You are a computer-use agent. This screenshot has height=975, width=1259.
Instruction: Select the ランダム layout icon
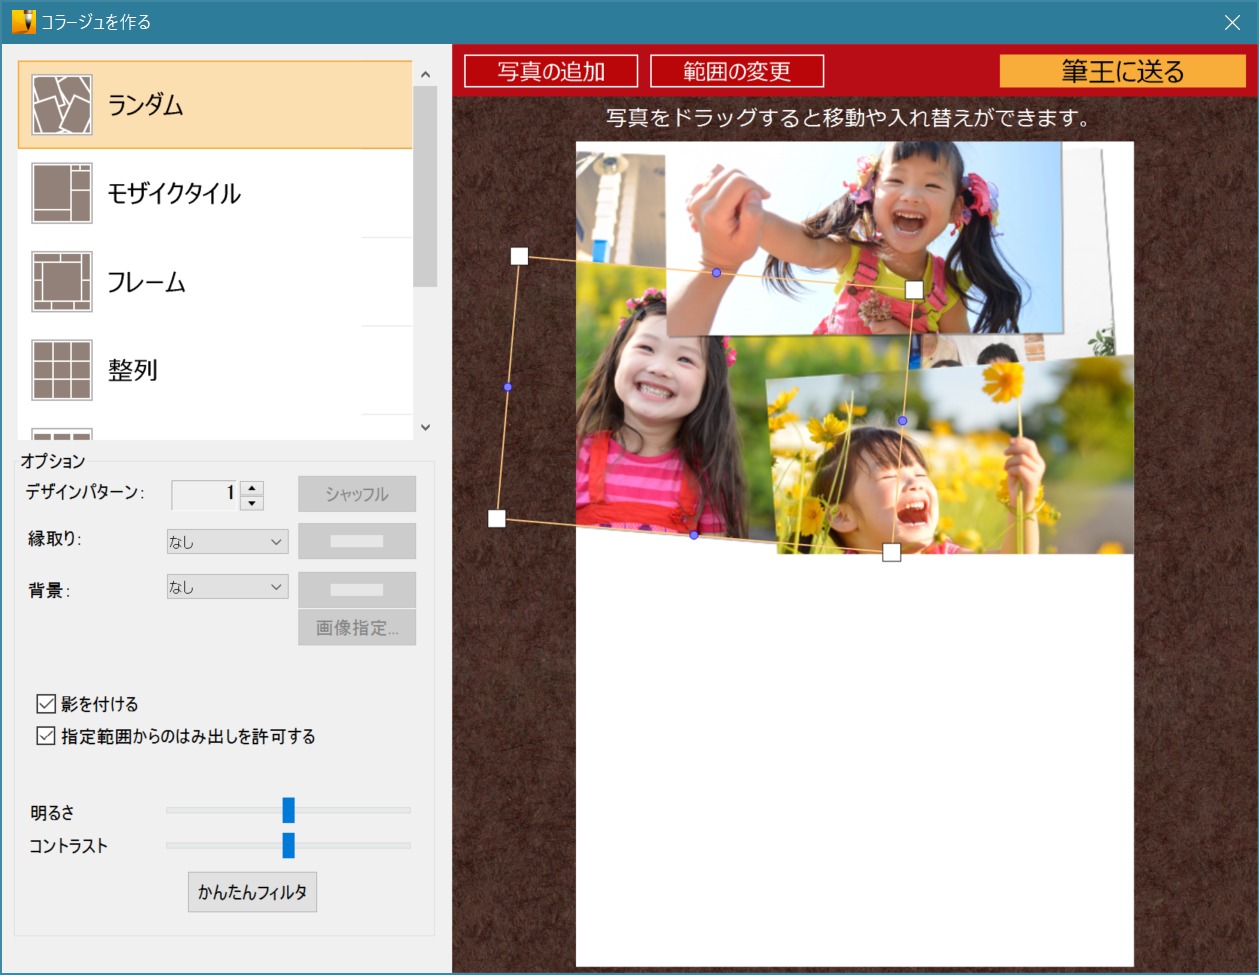(62, 105)
